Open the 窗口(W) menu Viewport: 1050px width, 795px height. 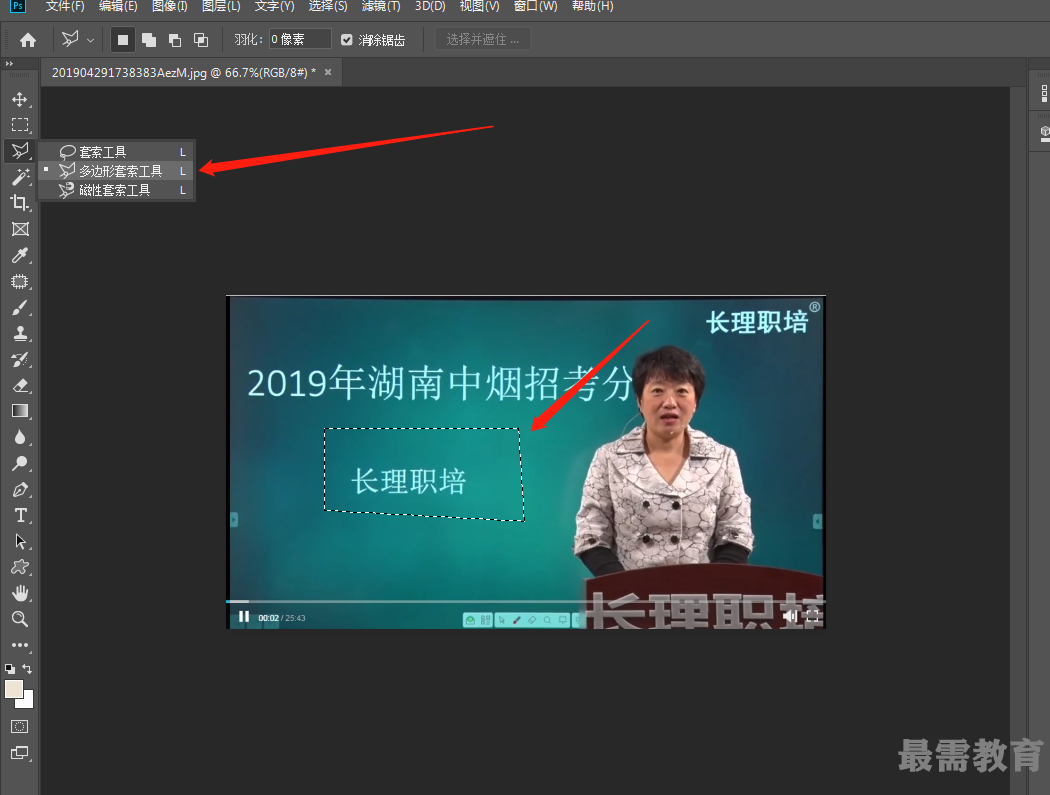coord(536,6)
